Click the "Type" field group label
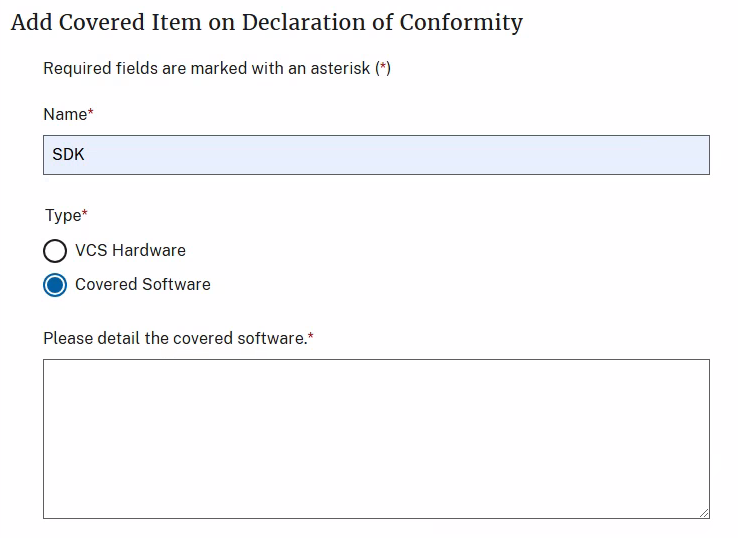 [x=63, y=215]
